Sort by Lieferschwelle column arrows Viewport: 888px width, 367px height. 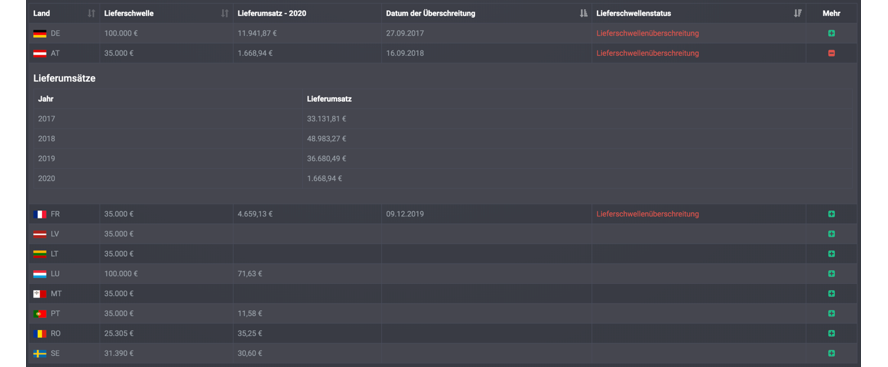coord(225,14)
